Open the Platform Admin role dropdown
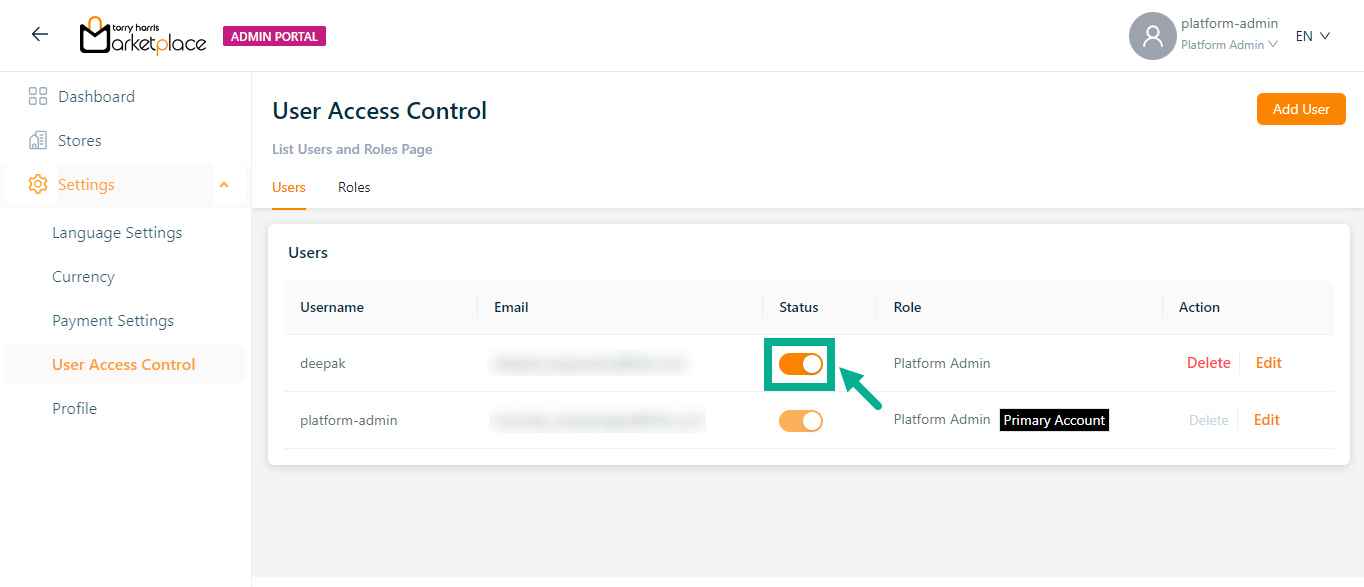Screen dimensions: 1364x587 coord(1229,45)
